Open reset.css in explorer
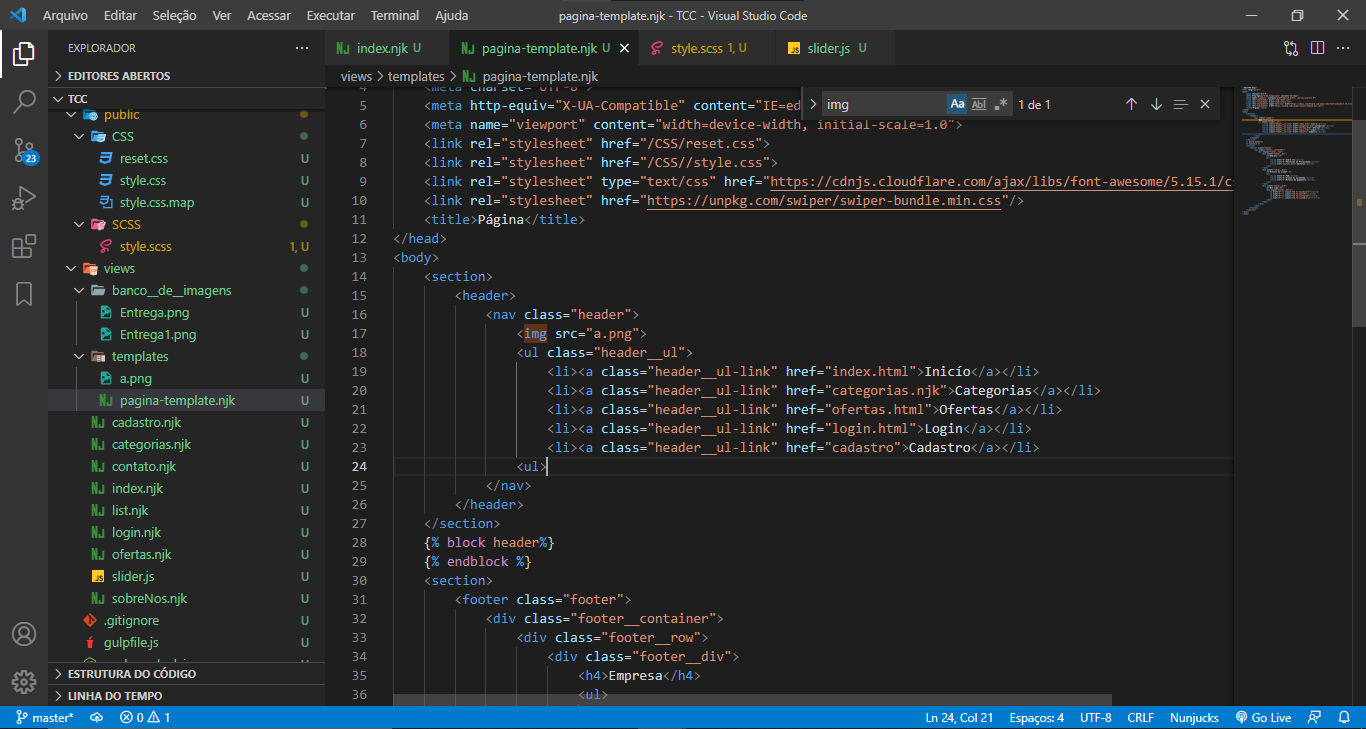1366x729 pixels. pyautogui.click(x=186, y=158)
